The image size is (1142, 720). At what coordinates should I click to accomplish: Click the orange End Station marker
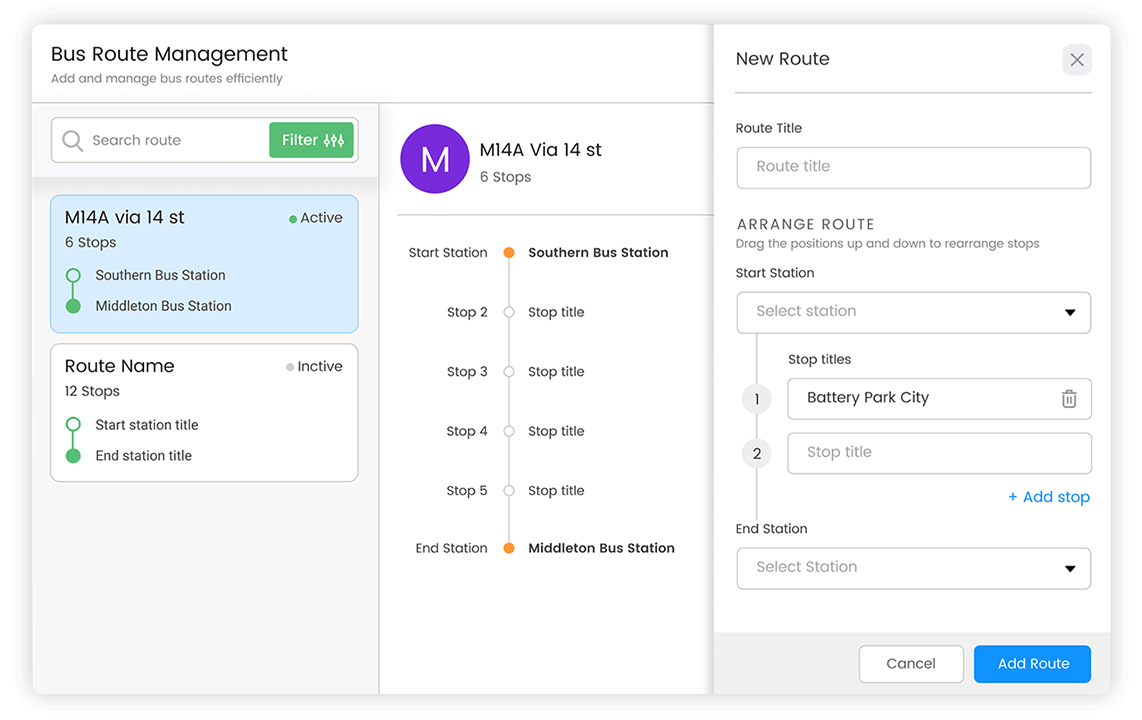click(509, 548)
